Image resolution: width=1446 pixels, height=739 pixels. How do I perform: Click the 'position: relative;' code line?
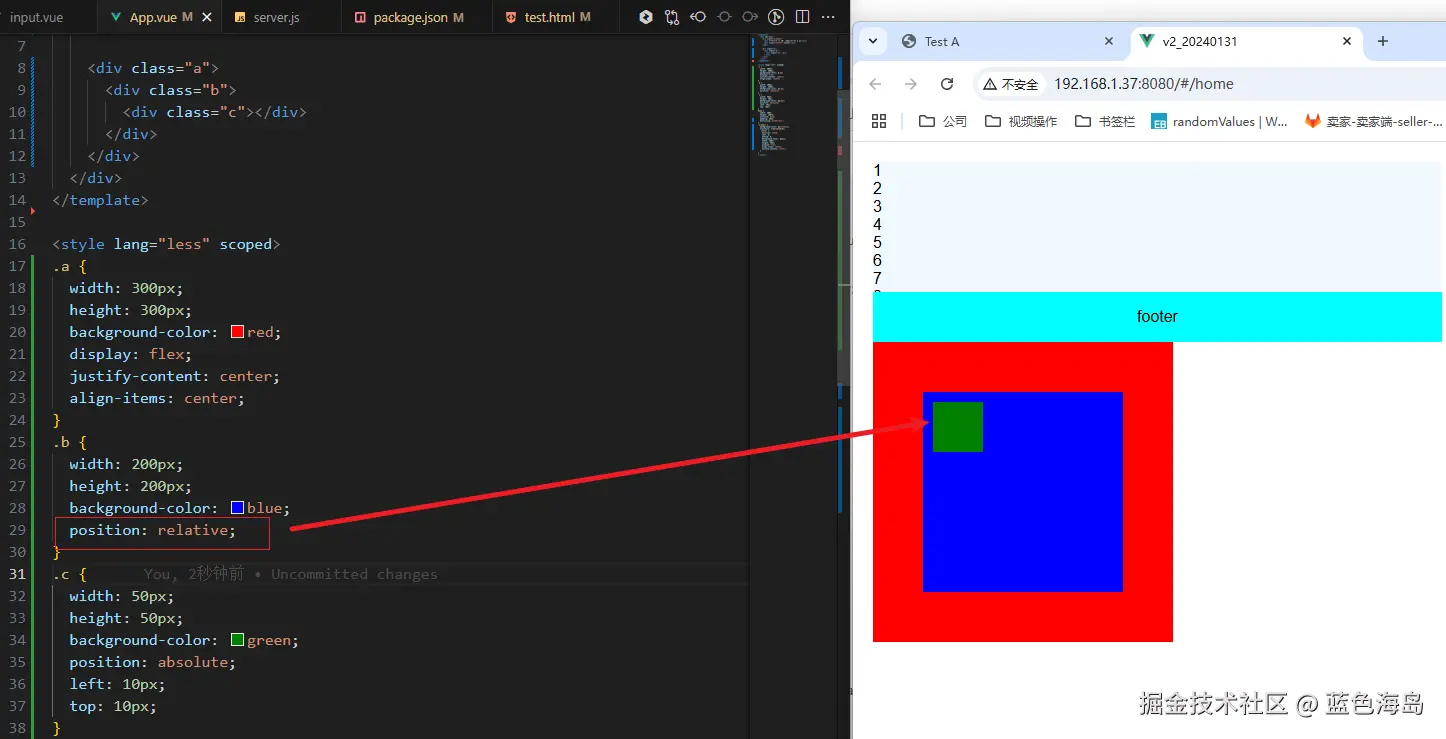point(153,530)
